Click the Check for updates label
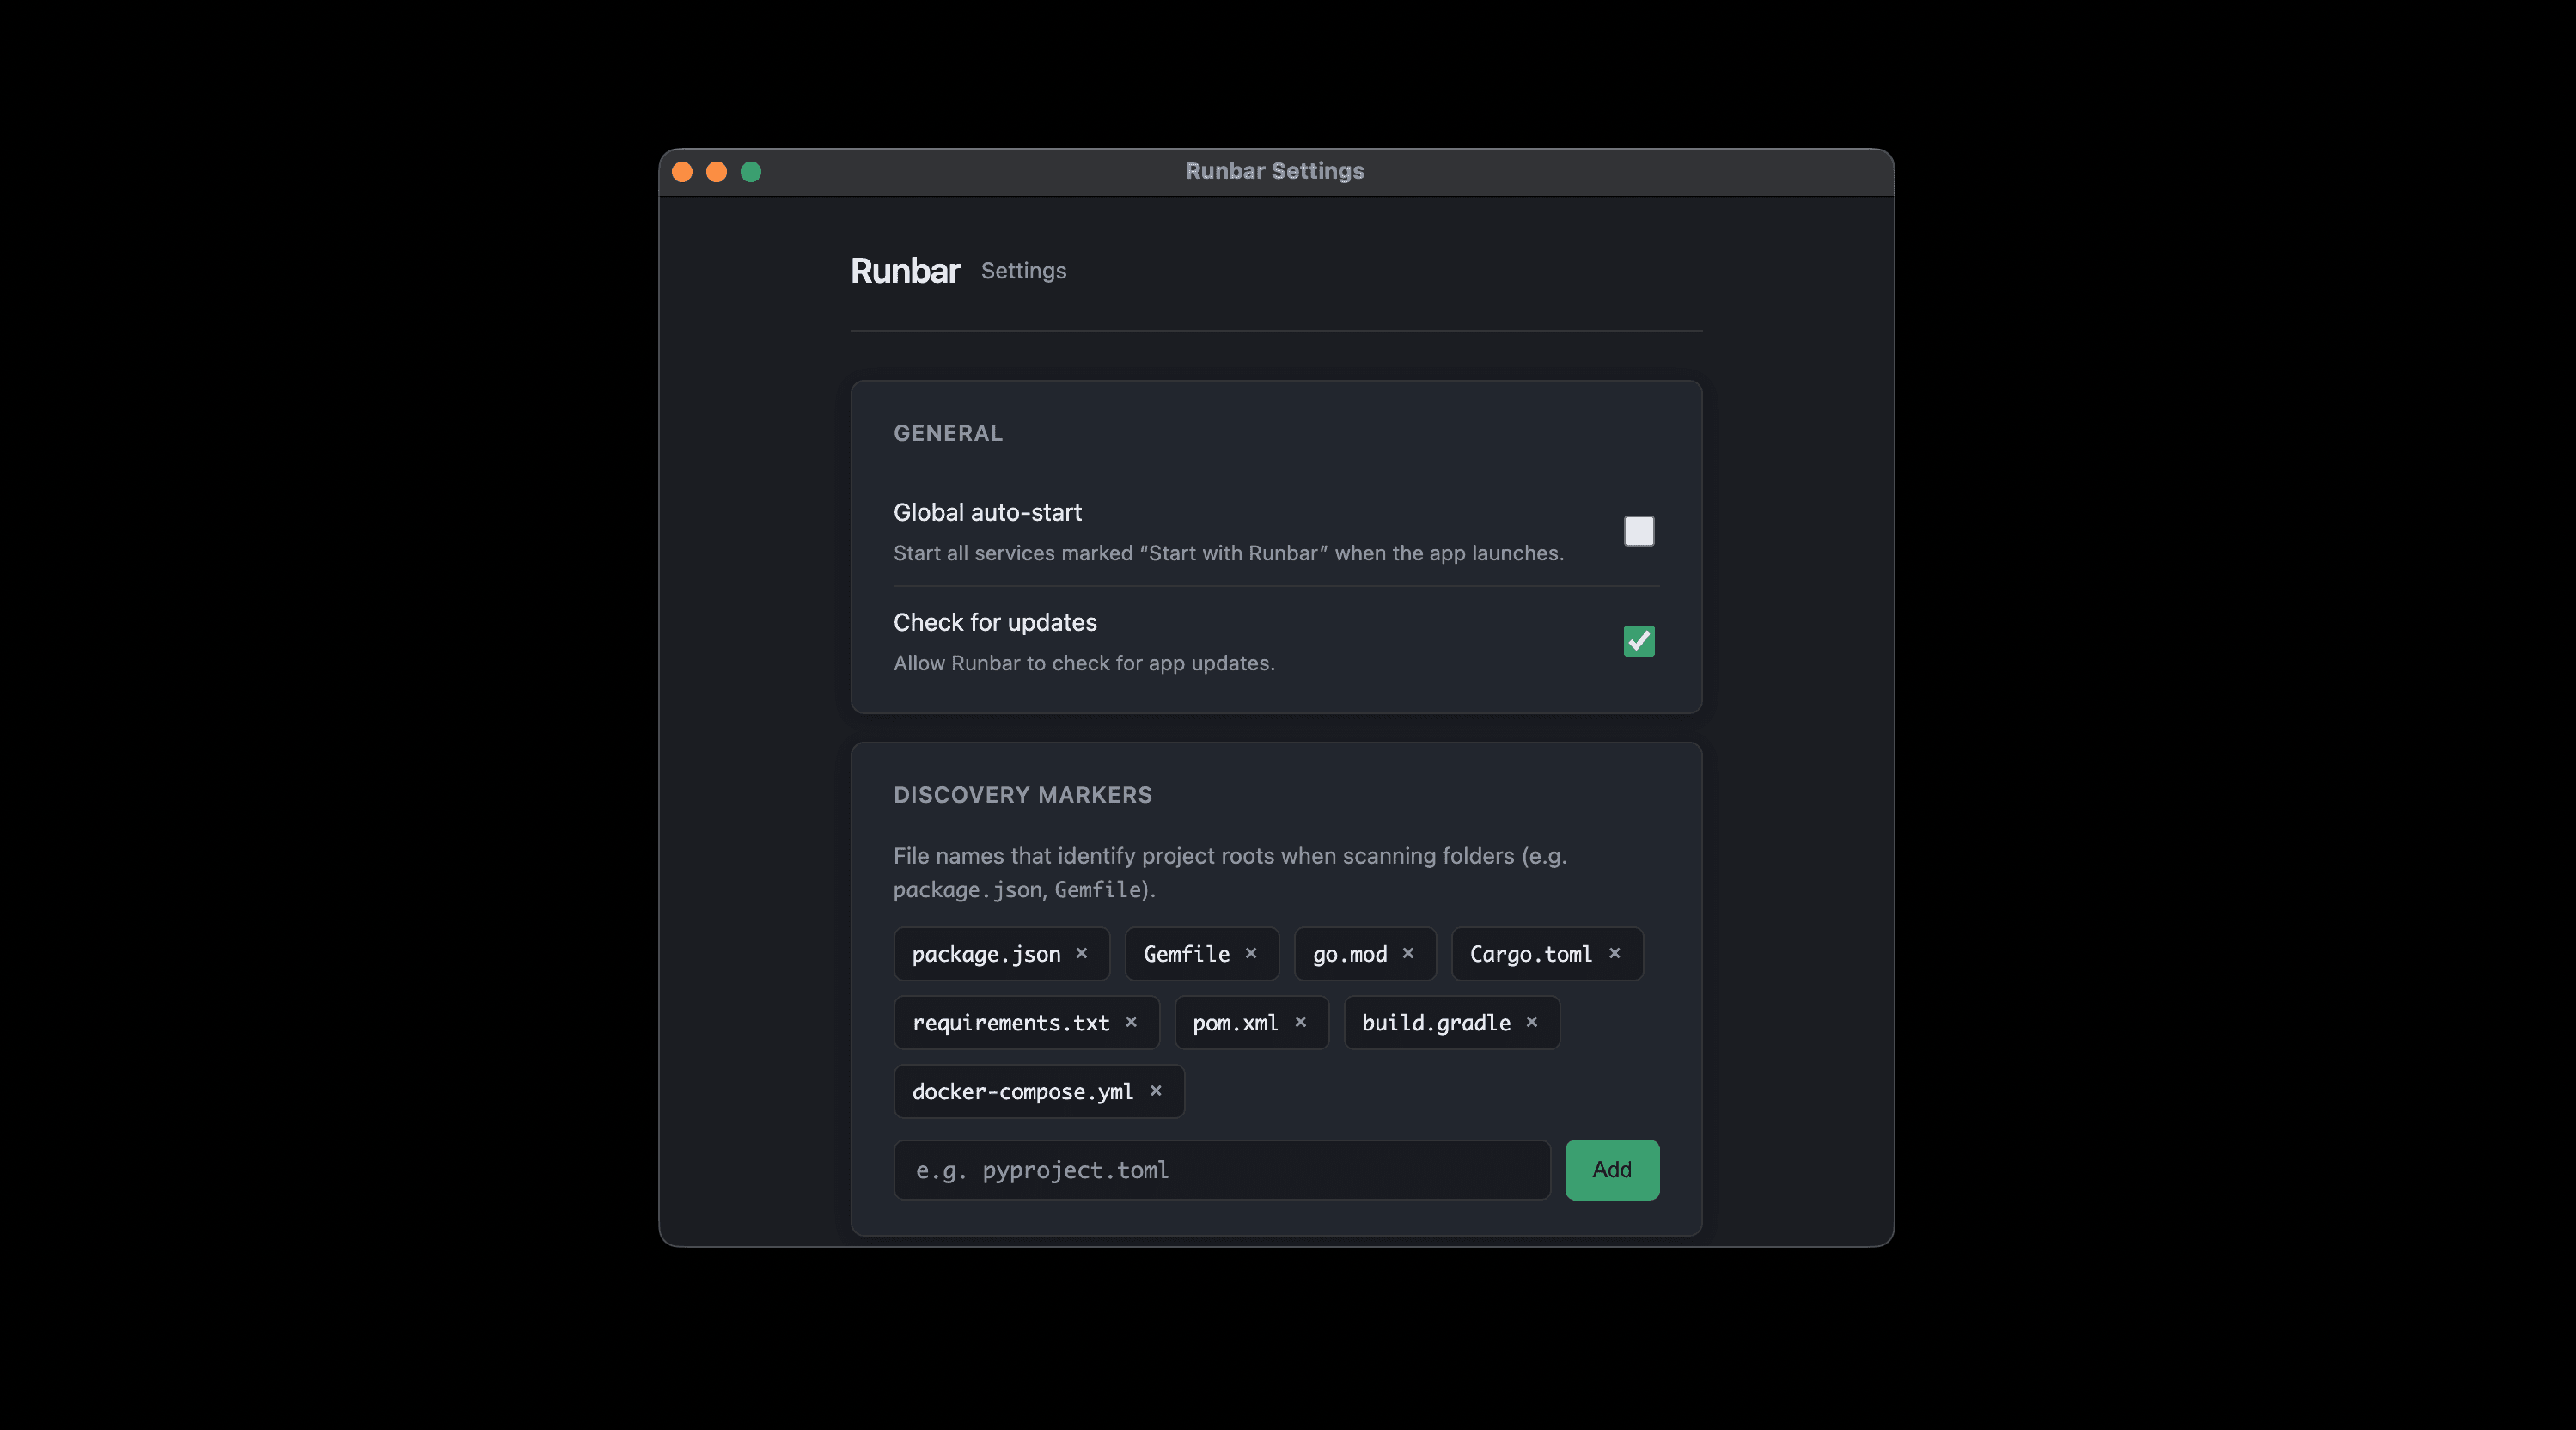The height and width of the screenshot is (1430, 2576). tap(994, 623)
